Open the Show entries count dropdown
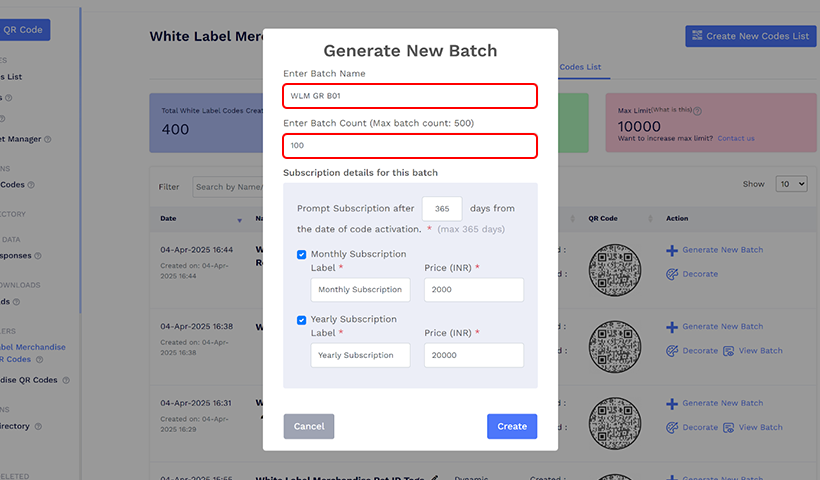Viewport: 820px width, 480px height. point(791,184)
